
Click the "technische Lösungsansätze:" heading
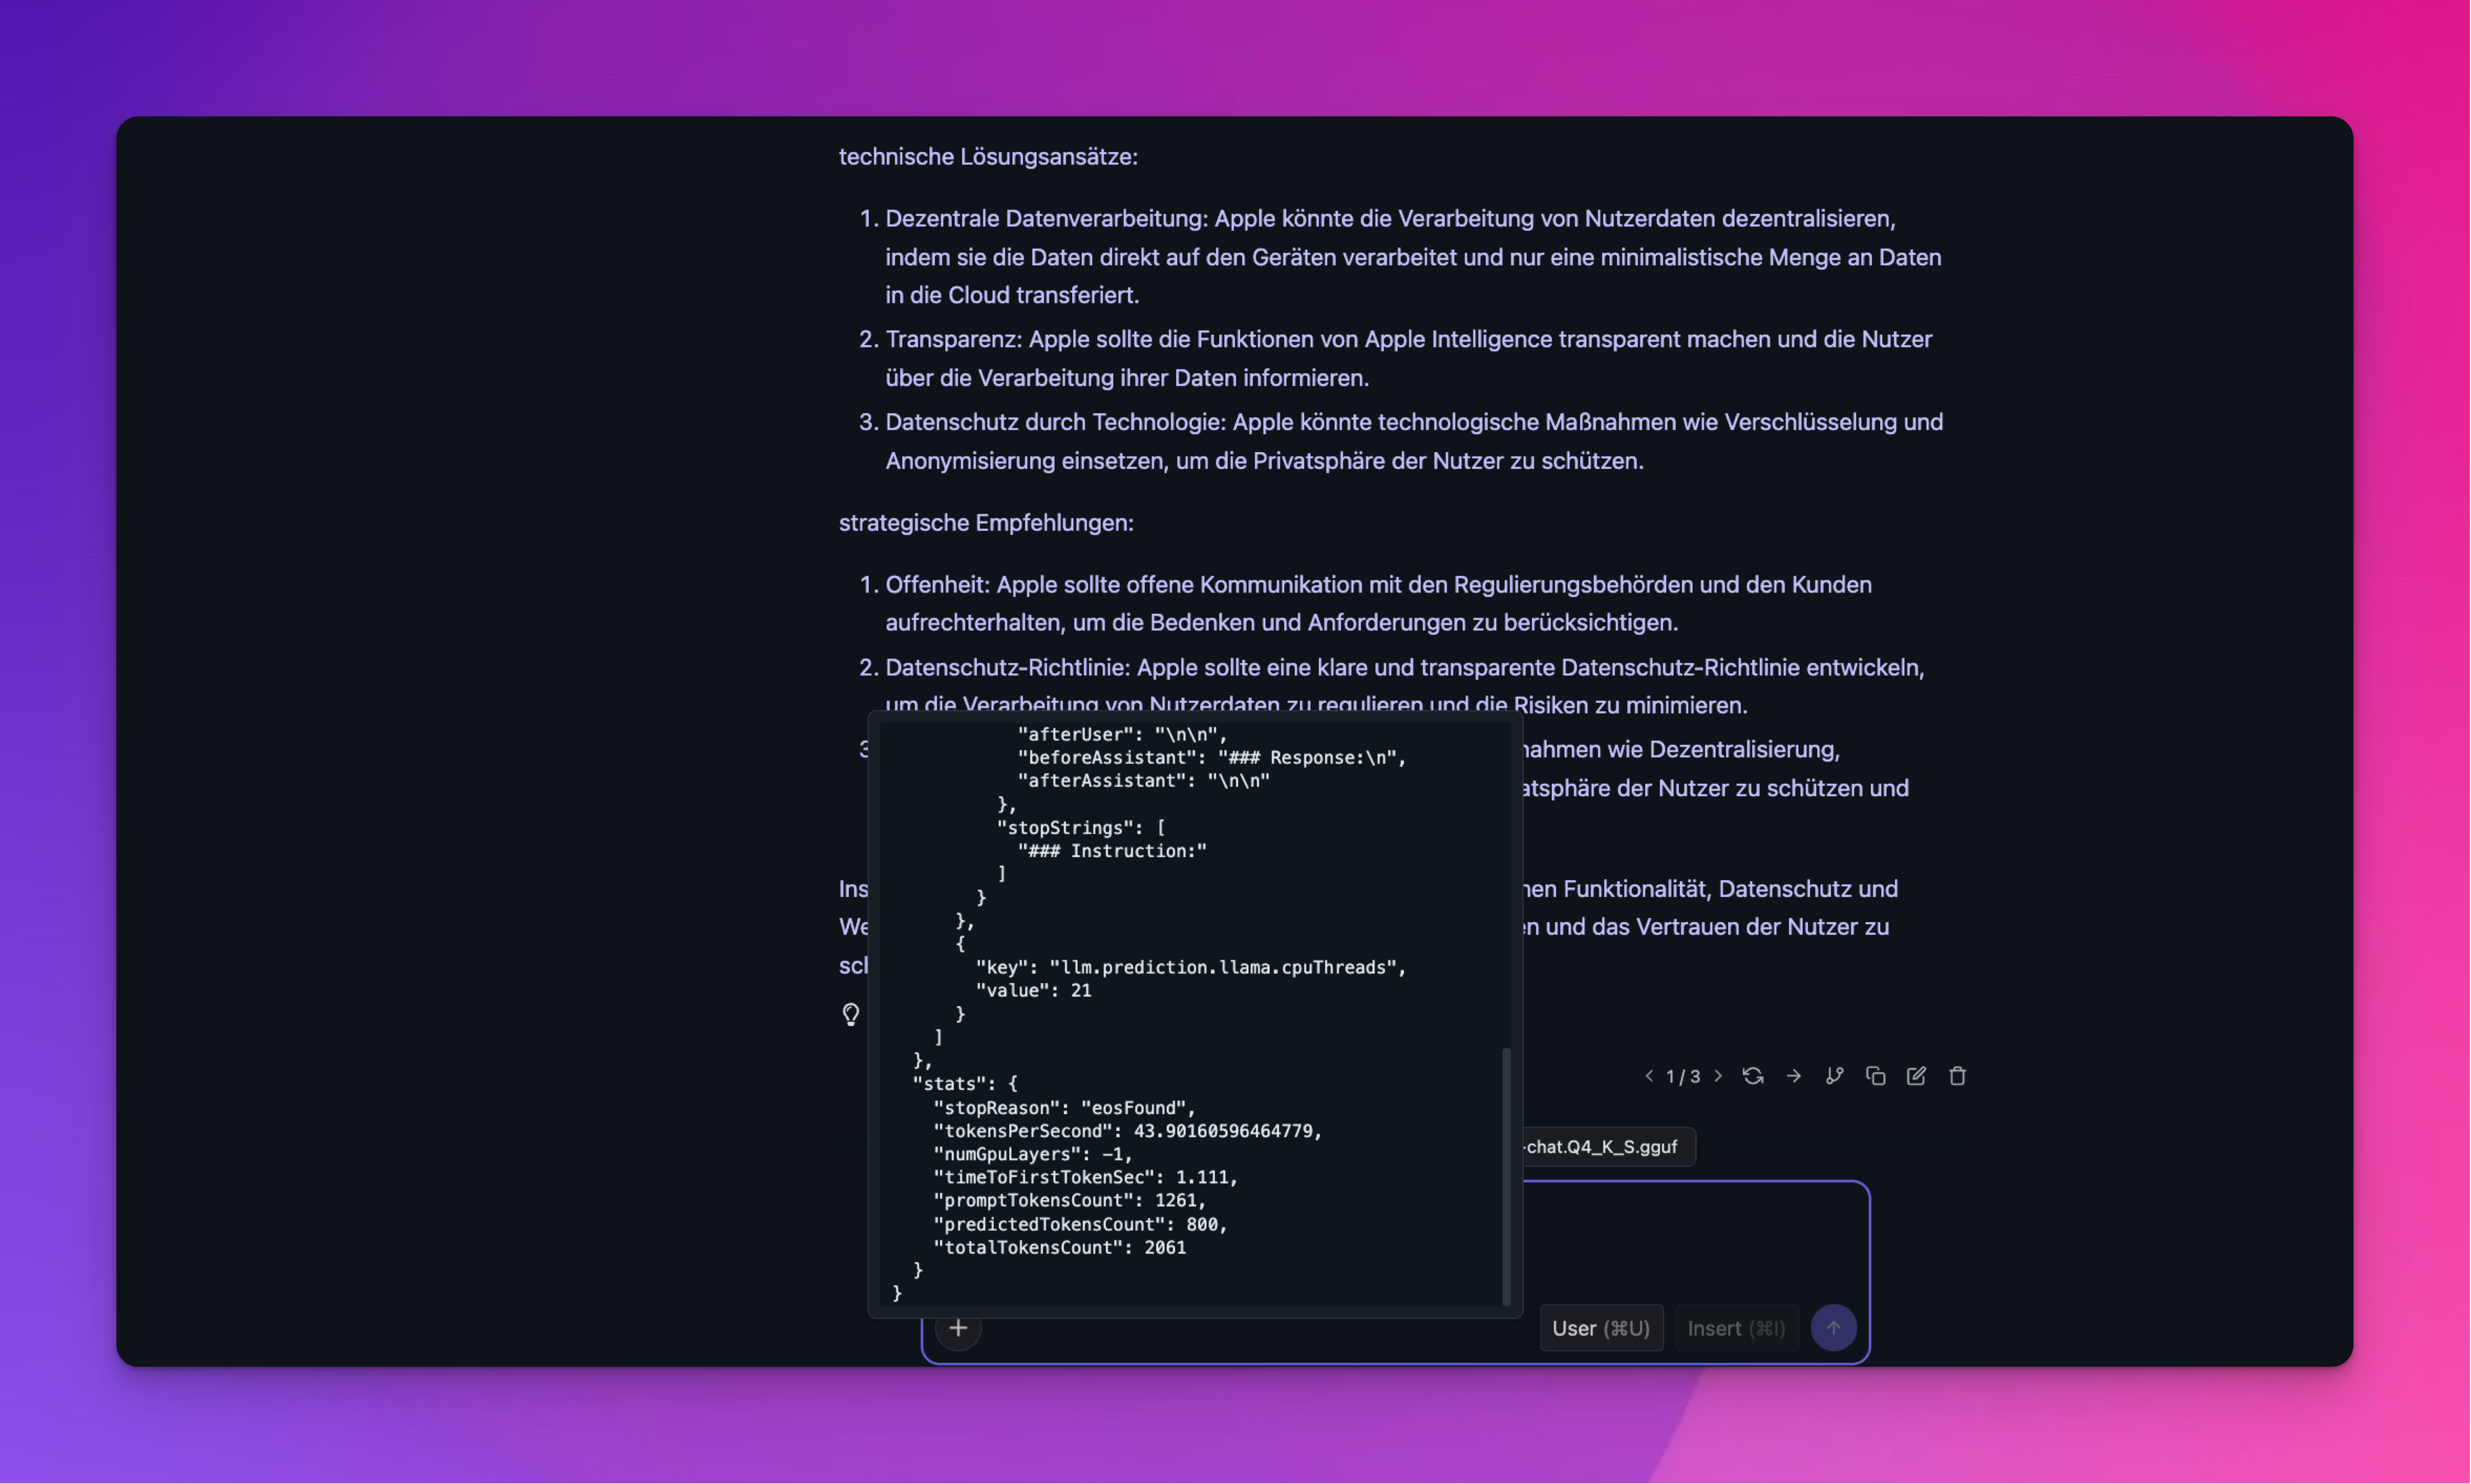(988, 156)
